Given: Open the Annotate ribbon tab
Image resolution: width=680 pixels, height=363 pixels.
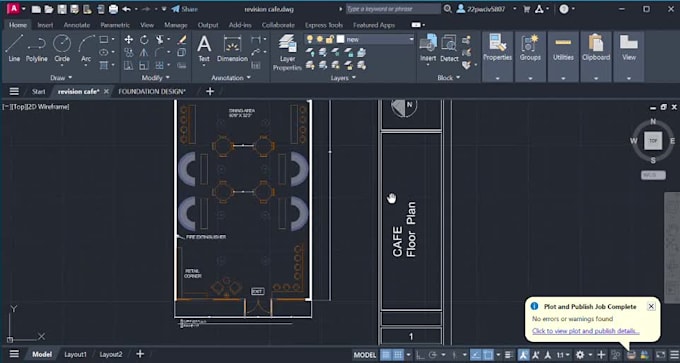Looking at the screenshot, I should pos(77,25).
